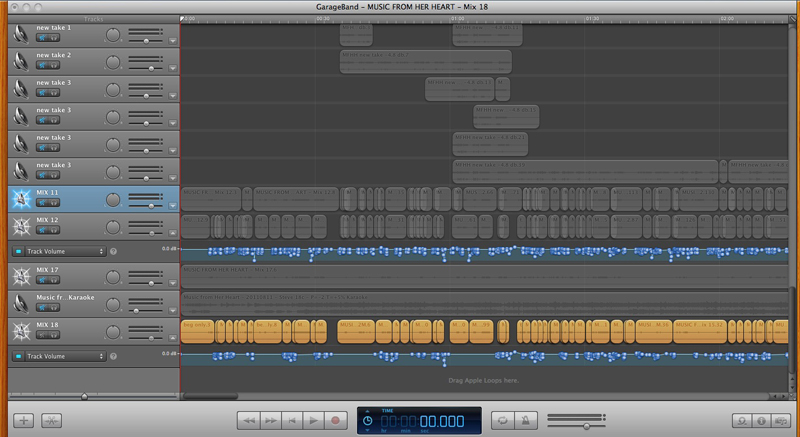
Task: Show the Track Info panel button
Action: pos(762,421)
